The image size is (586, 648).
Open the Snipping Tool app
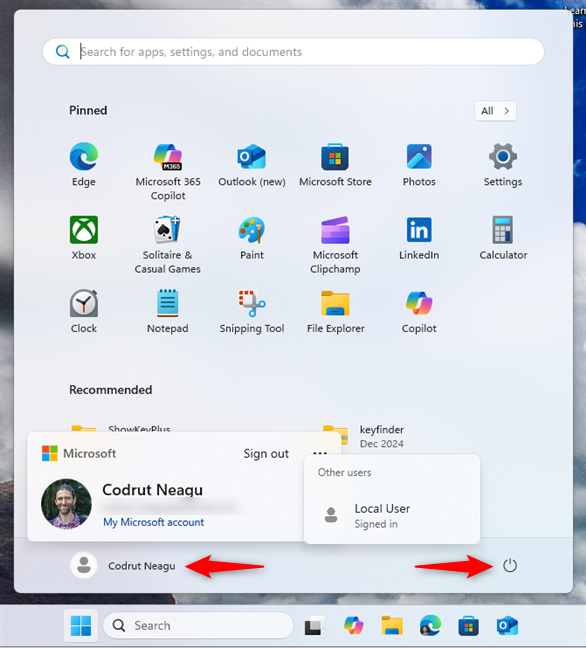pos(252,312)
